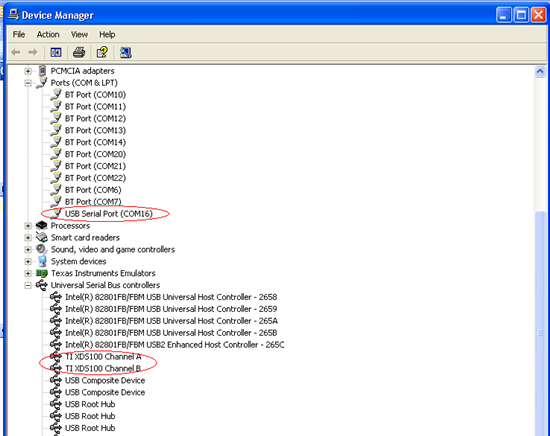Image resolution: width=550 pixels, height=436 pixels.
Task: Select Intel USB2 Enhanced Host Controller - 265C
Action: point(174,345)
